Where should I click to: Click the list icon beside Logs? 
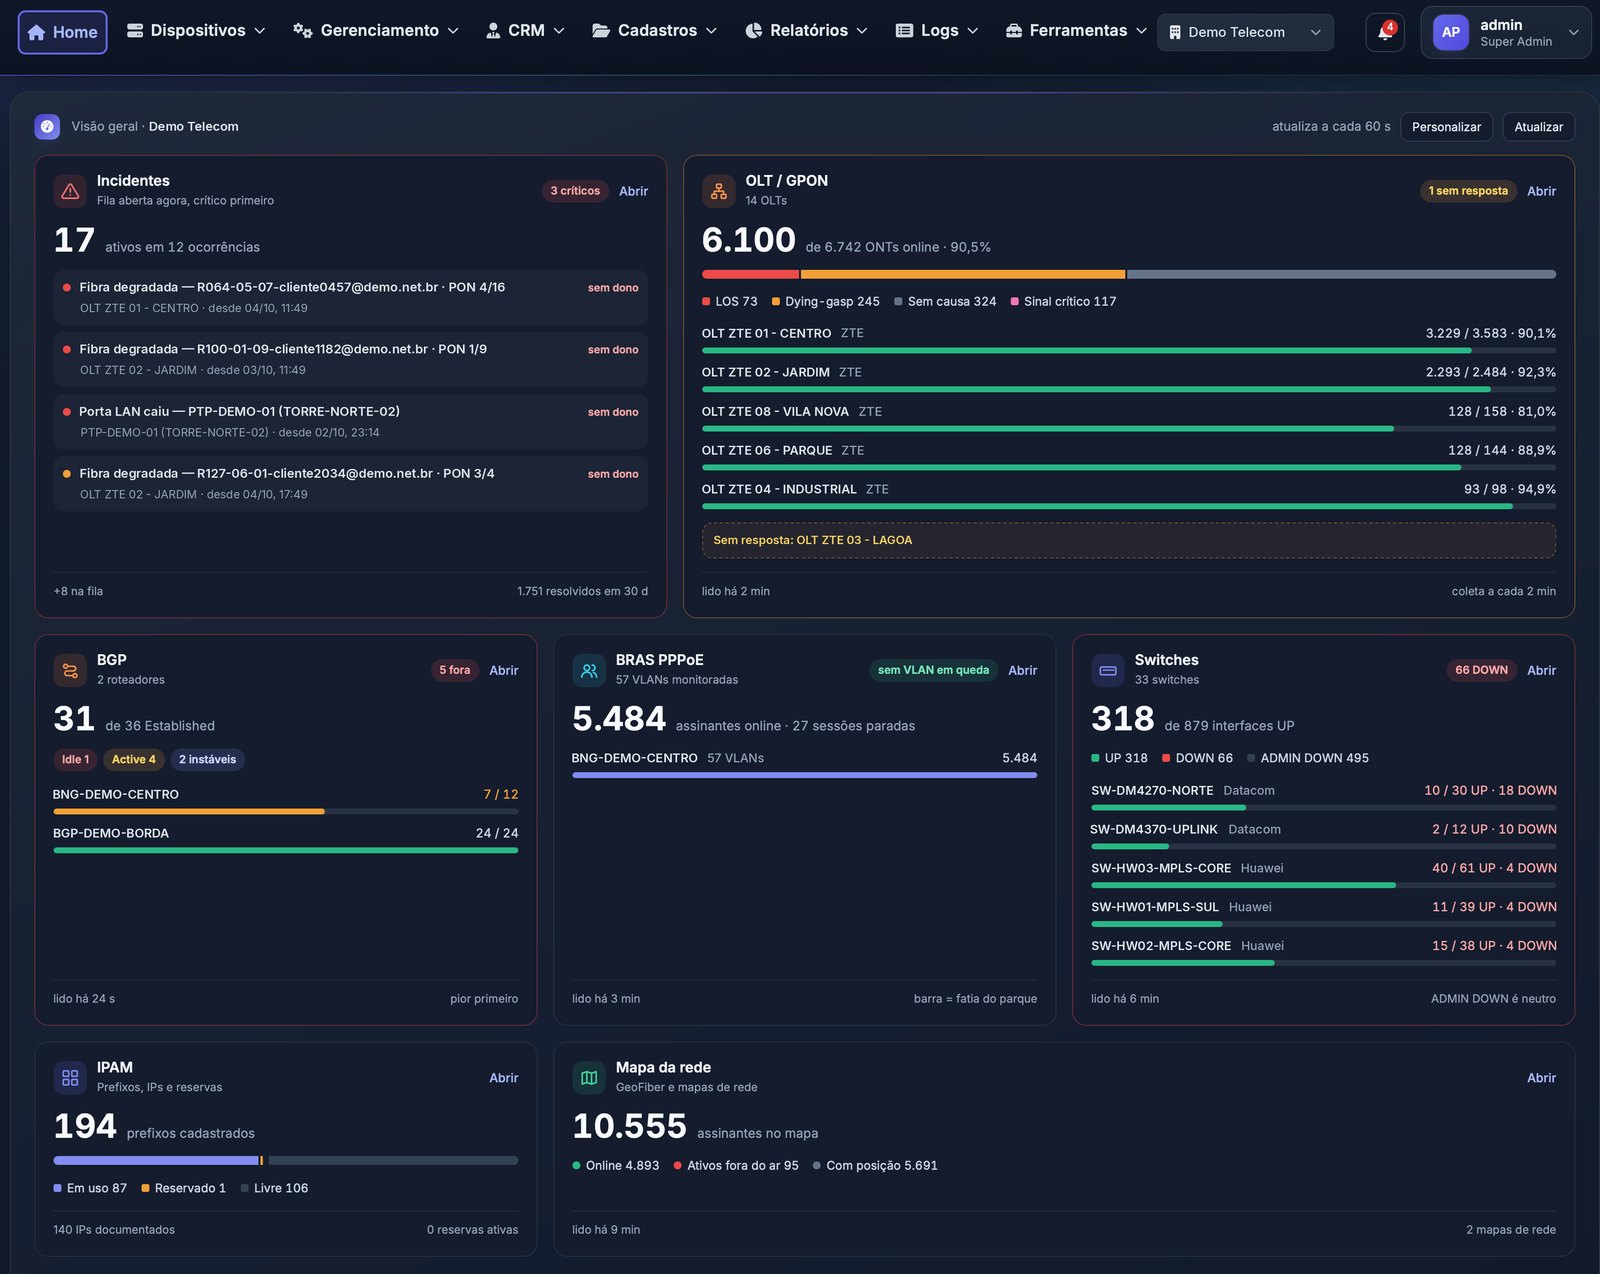point(904,31)
